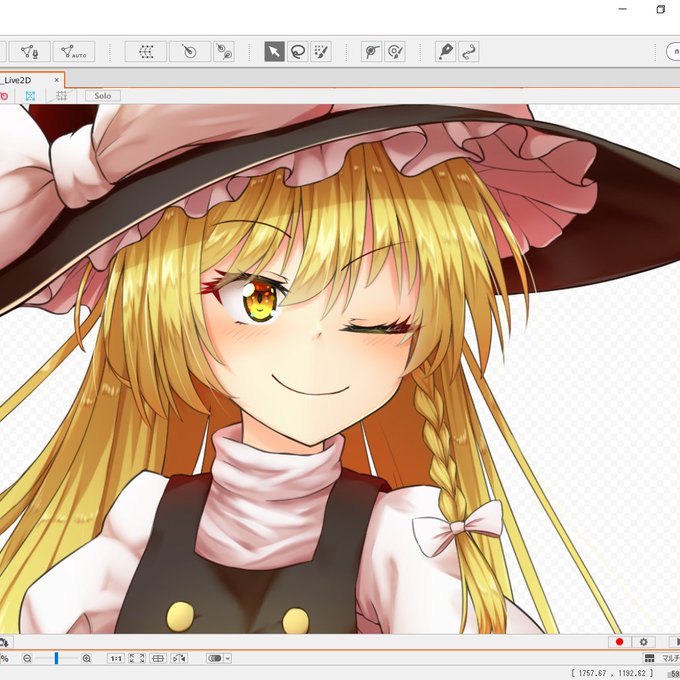Zoom in with the plus magnifier

pyautogui.click(x=87, y=658)
